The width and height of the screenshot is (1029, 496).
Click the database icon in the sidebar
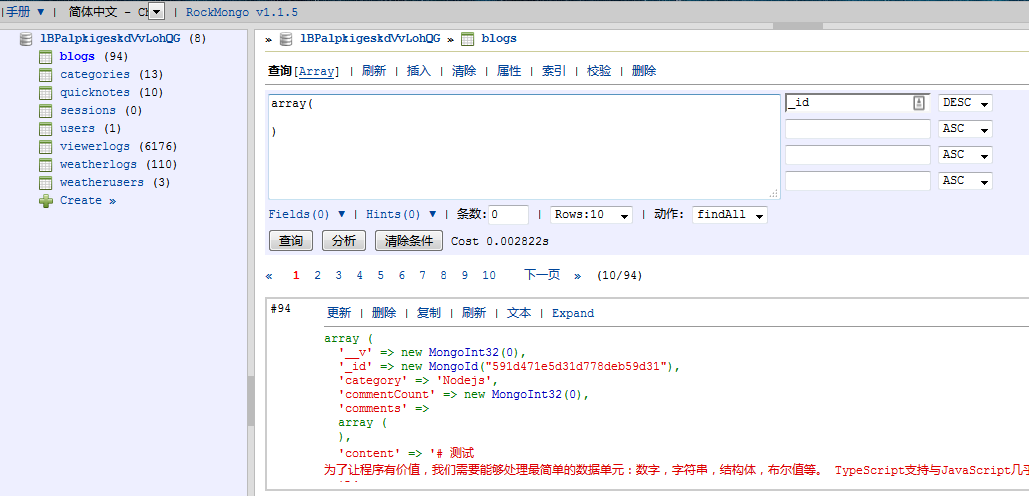(27, 39)
